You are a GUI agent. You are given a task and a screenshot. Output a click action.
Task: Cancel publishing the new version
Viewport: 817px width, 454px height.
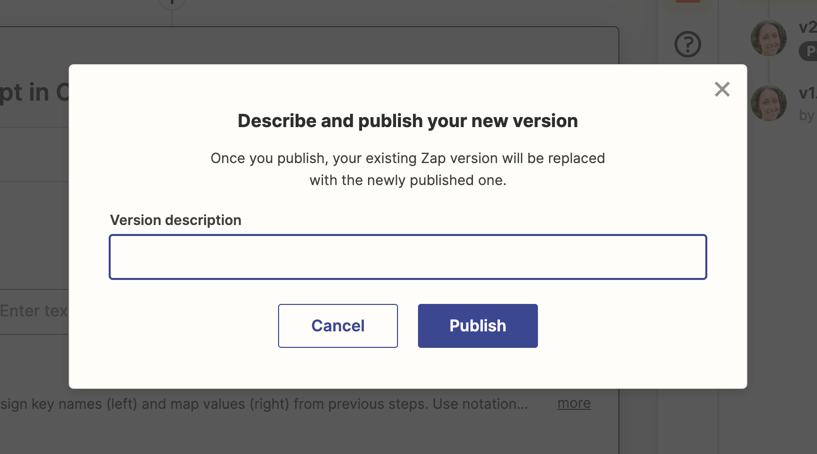(338, 326)
